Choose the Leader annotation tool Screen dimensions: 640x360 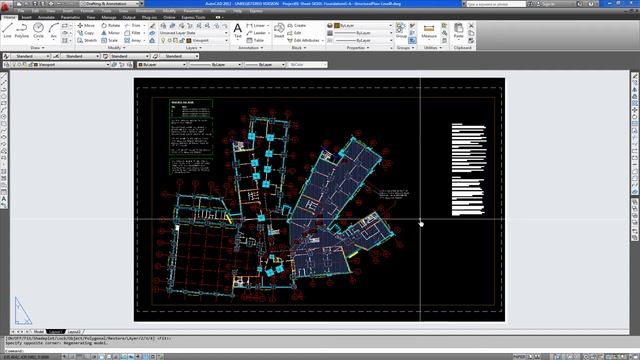(x=256, y=33)
